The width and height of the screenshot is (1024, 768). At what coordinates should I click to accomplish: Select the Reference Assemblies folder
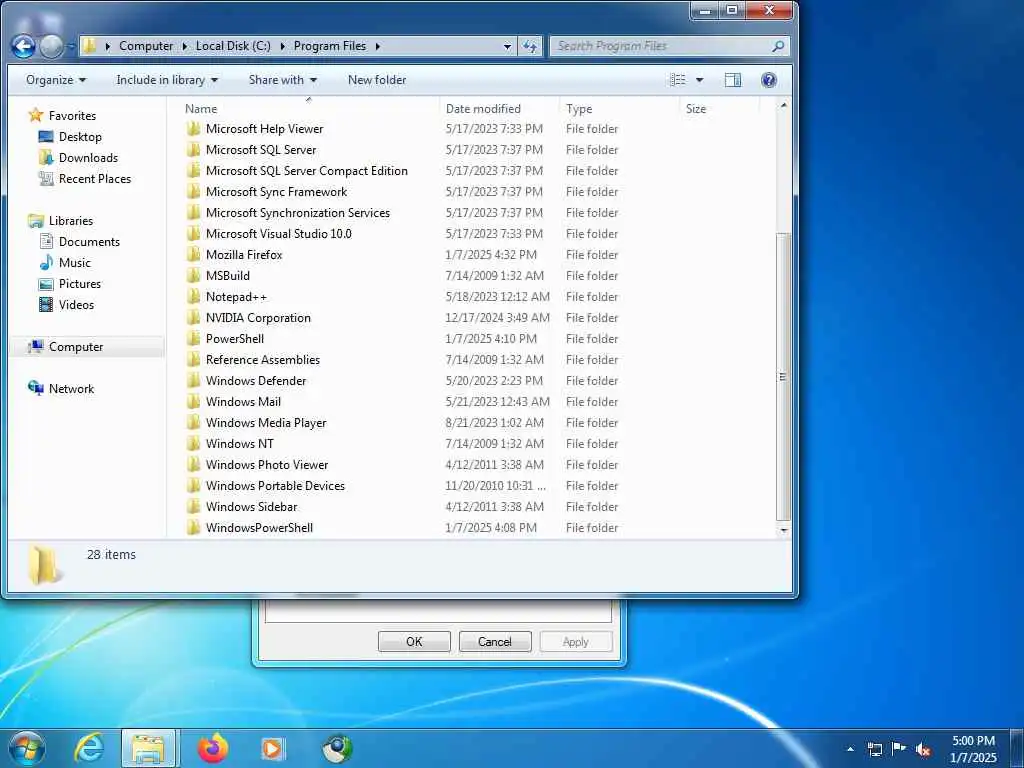pyautogui.click(x=263, y=360)
